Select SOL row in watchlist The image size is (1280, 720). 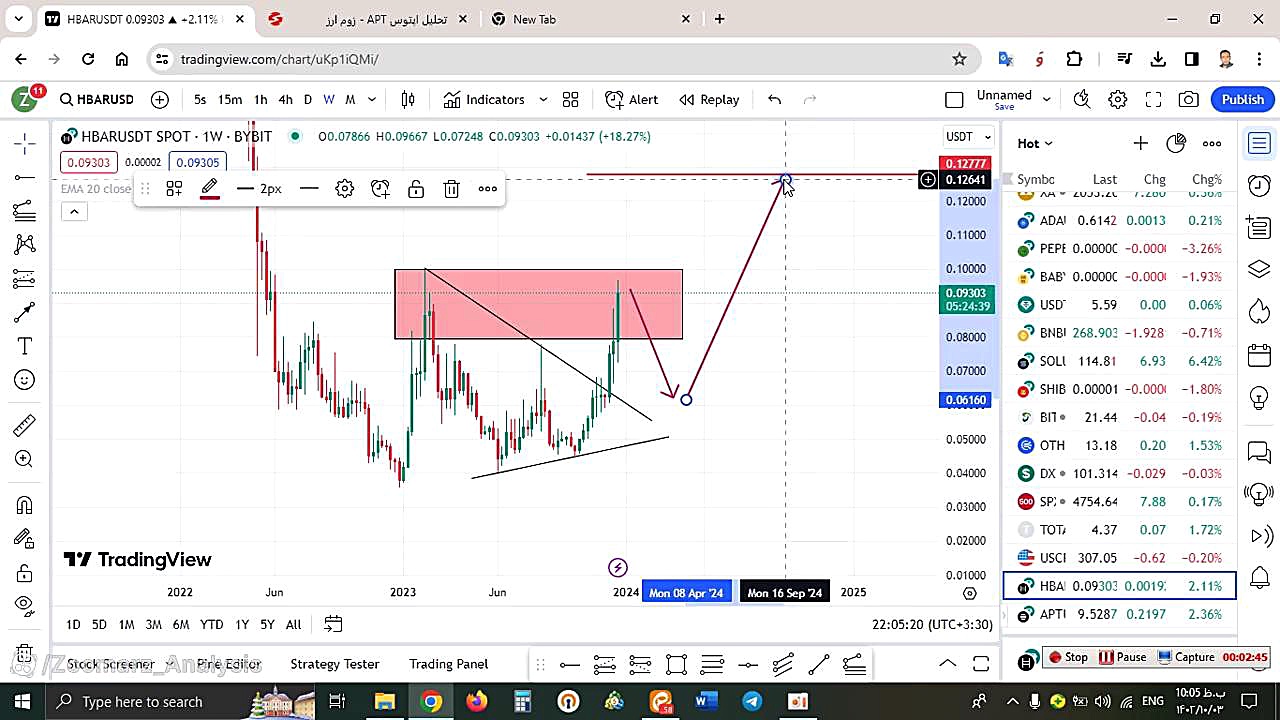1119,361
